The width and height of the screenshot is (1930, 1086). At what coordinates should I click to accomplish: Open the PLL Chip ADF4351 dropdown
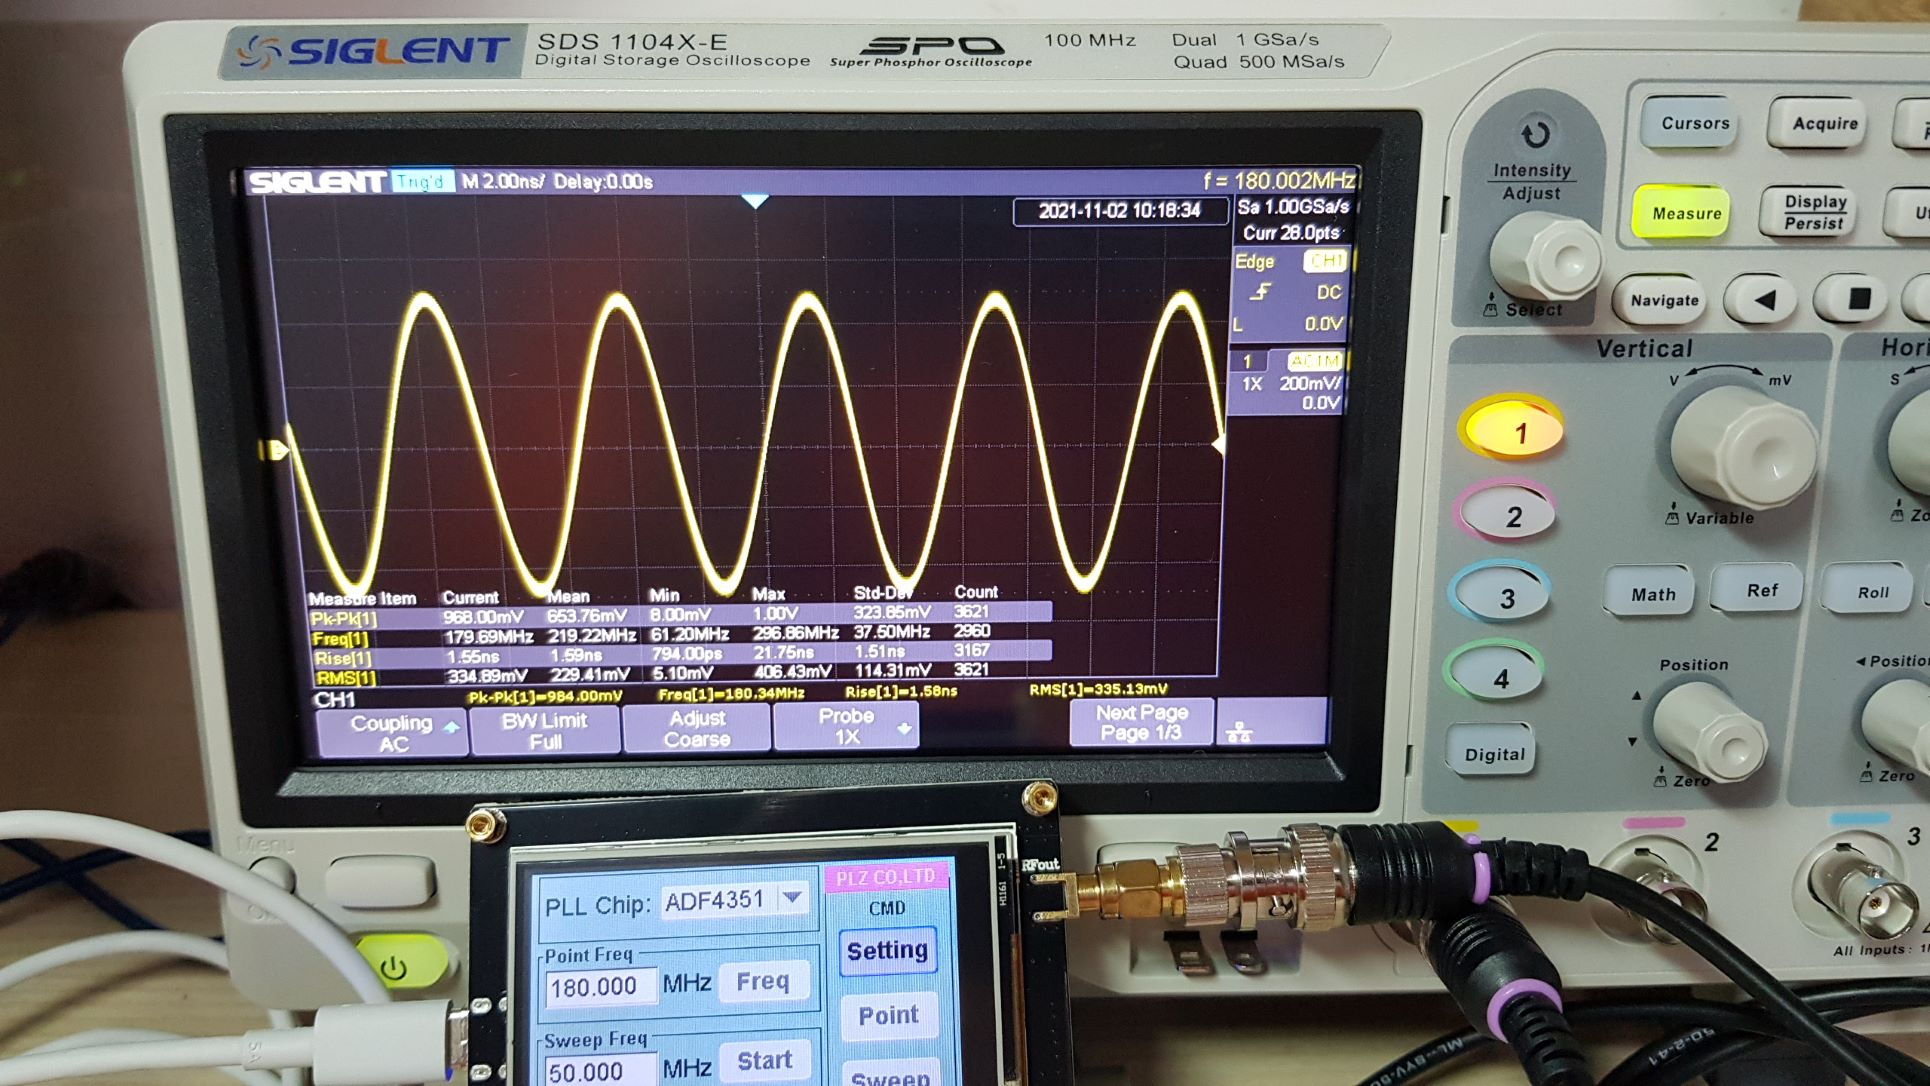click(x=734, y=900)
